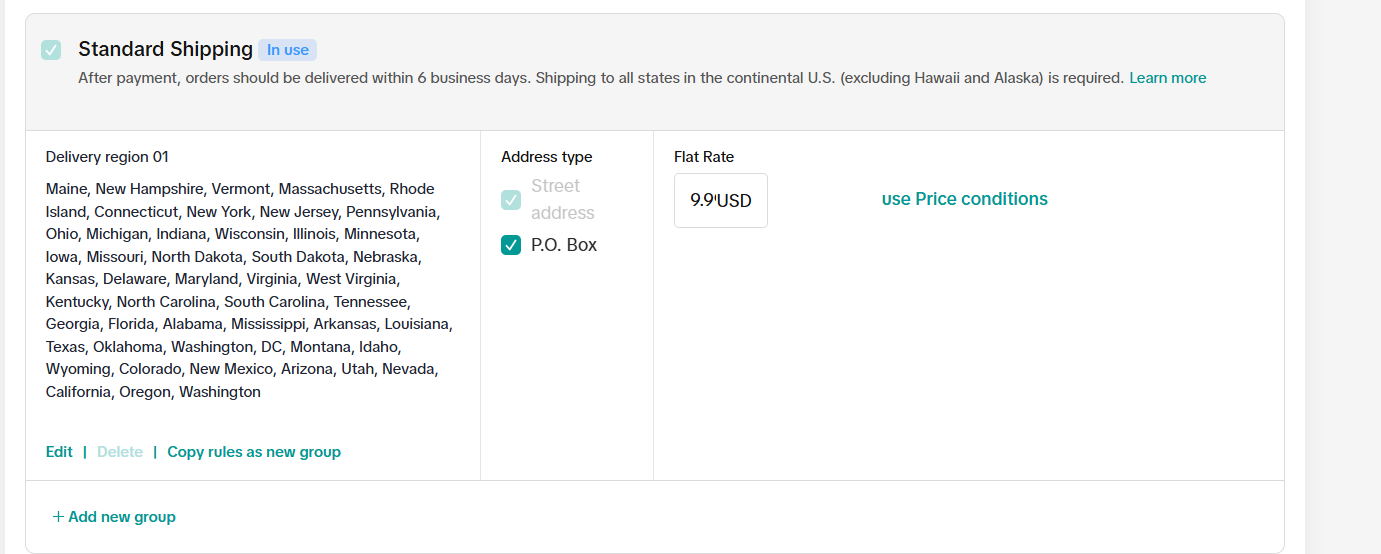
Task: Switch to use Price conditions
Action: [964, 199]
